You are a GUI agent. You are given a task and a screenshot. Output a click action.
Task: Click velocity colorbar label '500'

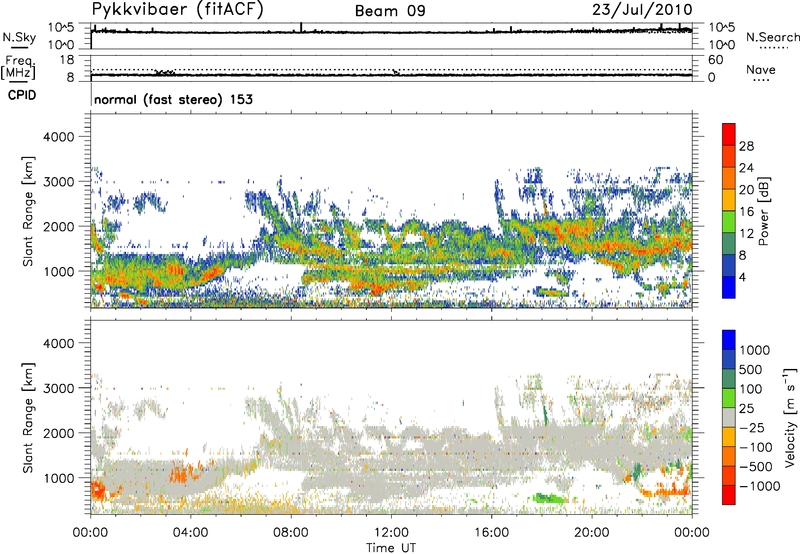(x=751, y=369)
